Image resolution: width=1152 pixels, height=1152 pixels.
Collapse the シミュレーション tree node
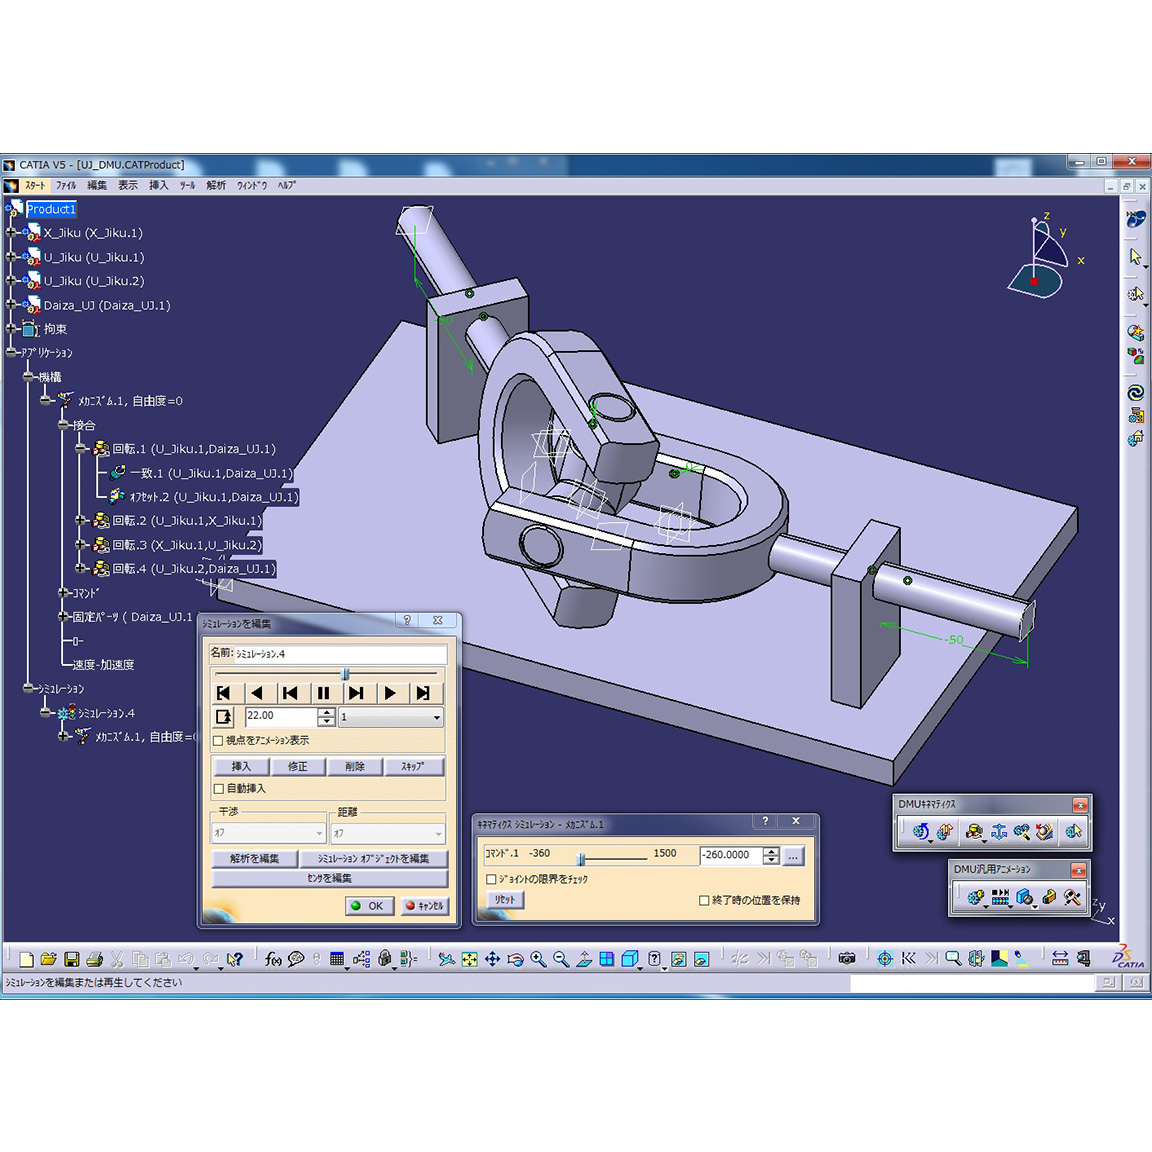pyautogui.click(x=28, y=688)
